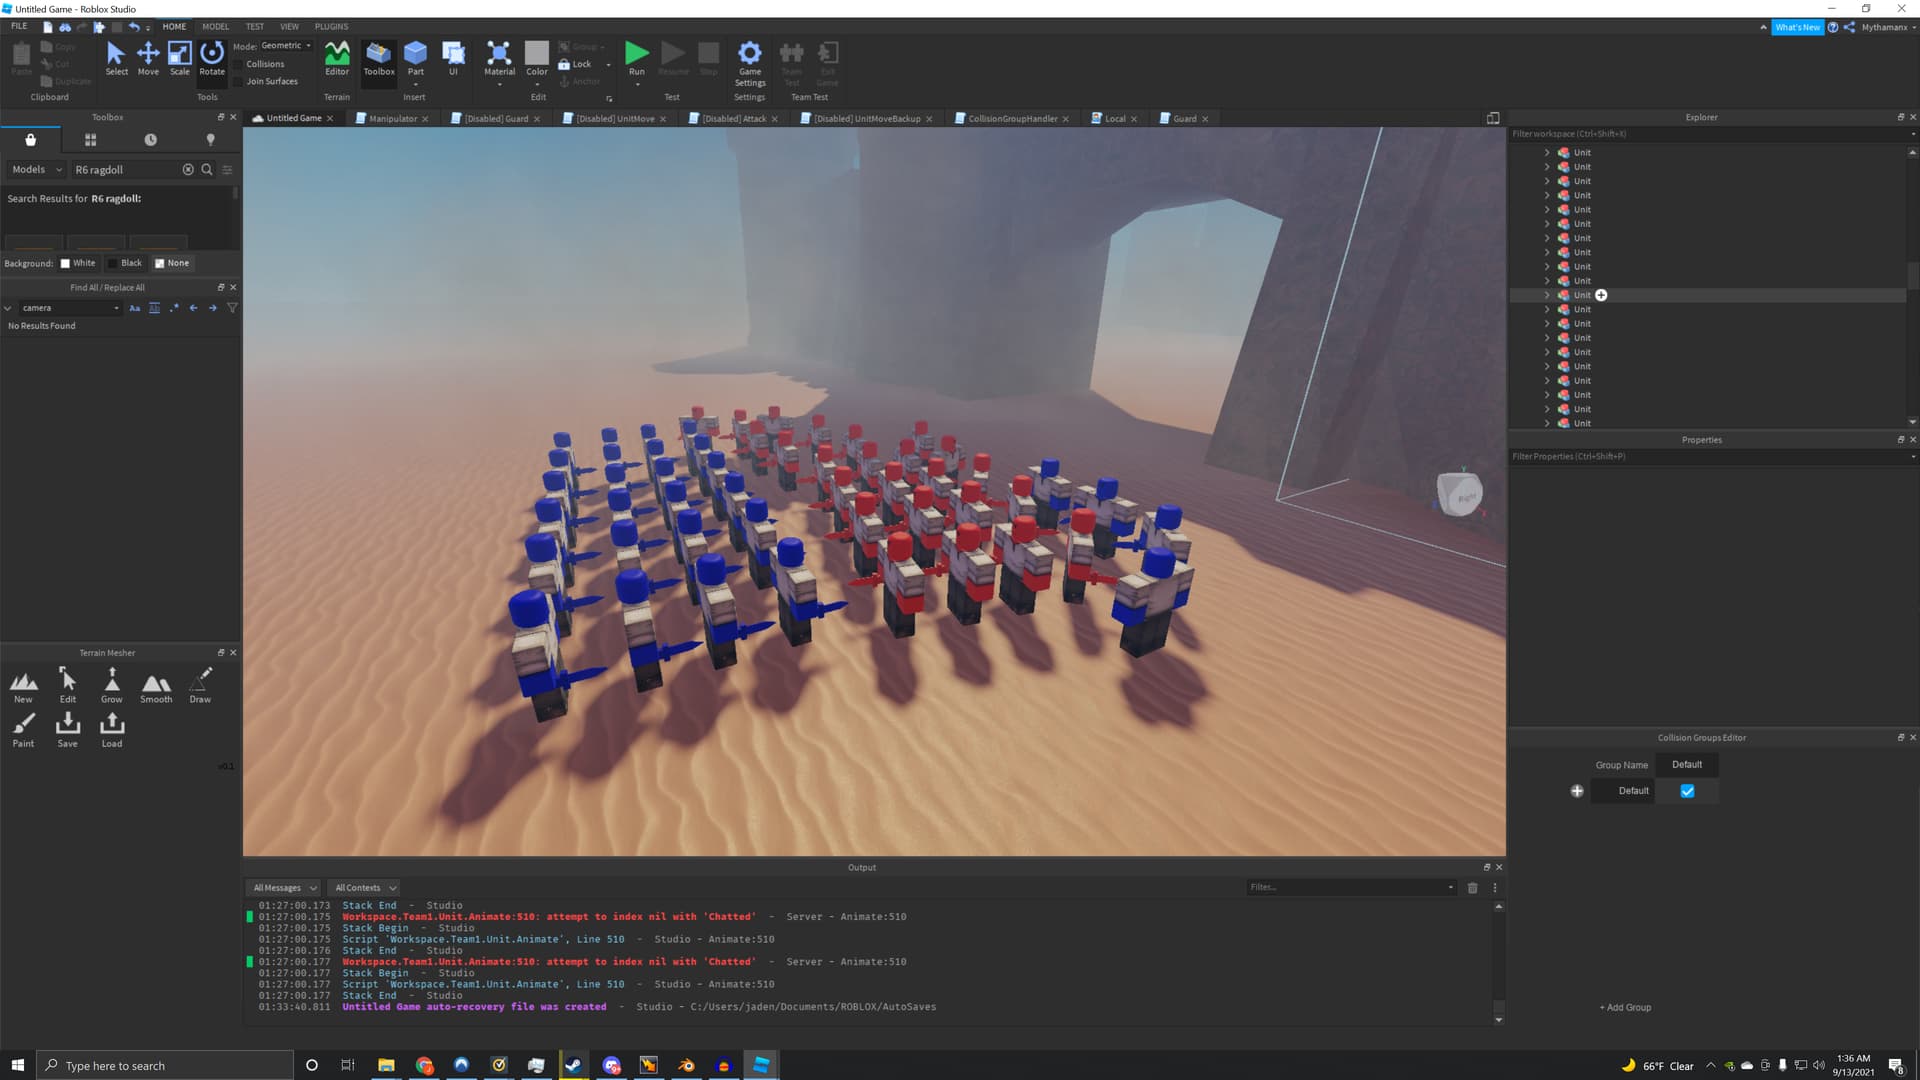Open the Toolbox Marketplace tab
Screen dimensions: 1920x1080
pos(30,140)
